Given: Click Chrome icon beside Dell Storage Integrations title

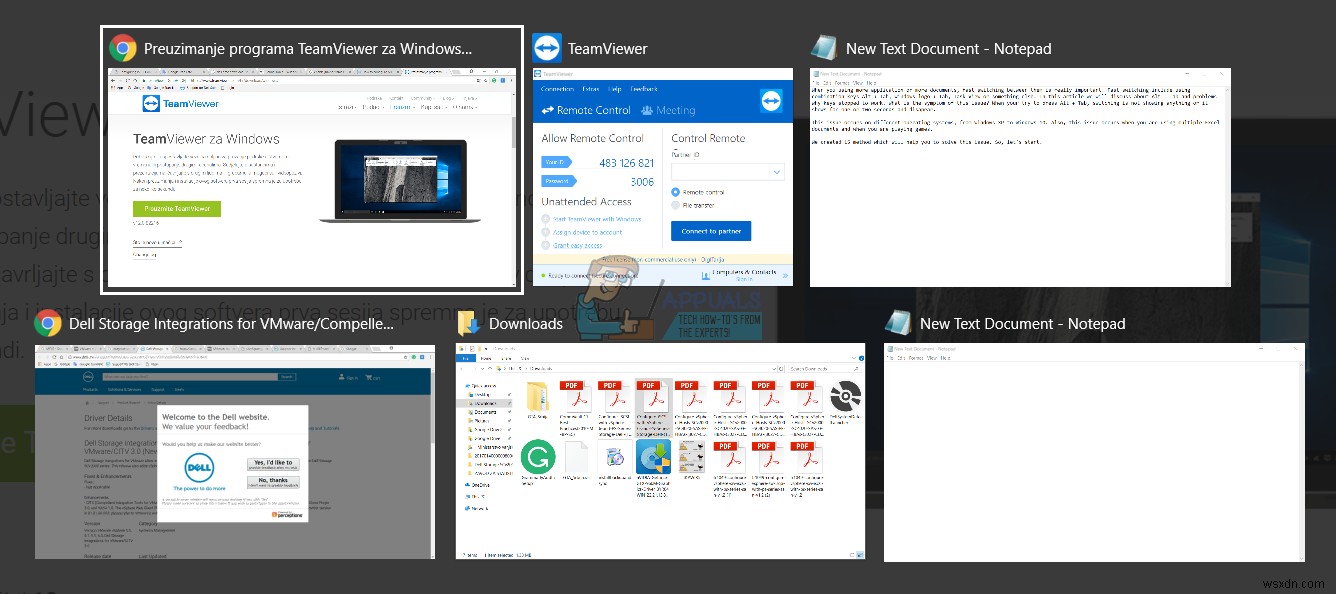Looking at the screenshot, I should click(48, 323).
